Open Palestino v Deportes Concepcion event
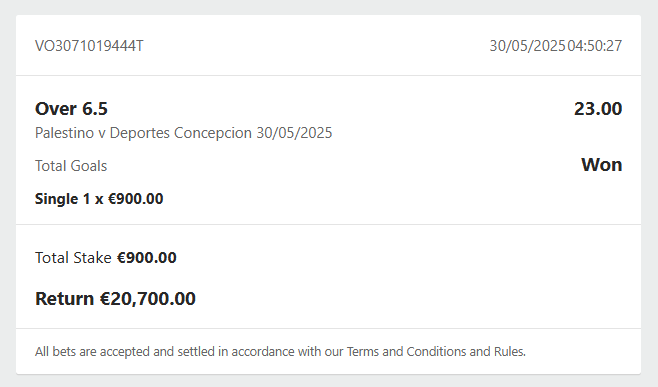This screenshot has height=387, width=658. click(x=183, y=133)
